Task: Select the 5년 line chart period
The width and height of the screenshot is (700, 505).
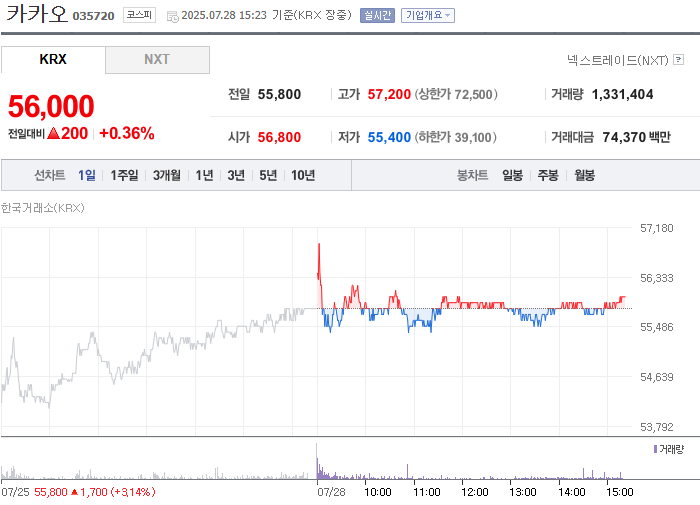Action: point(268,175)
